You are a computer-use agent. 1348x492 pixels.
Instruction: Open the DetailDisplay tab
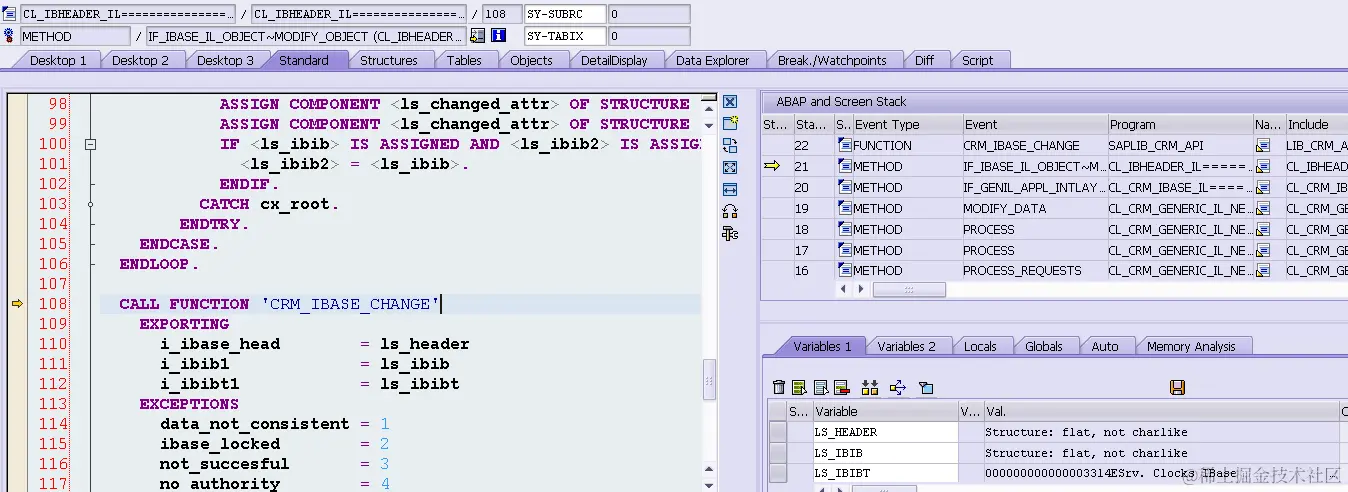(614, 60)
